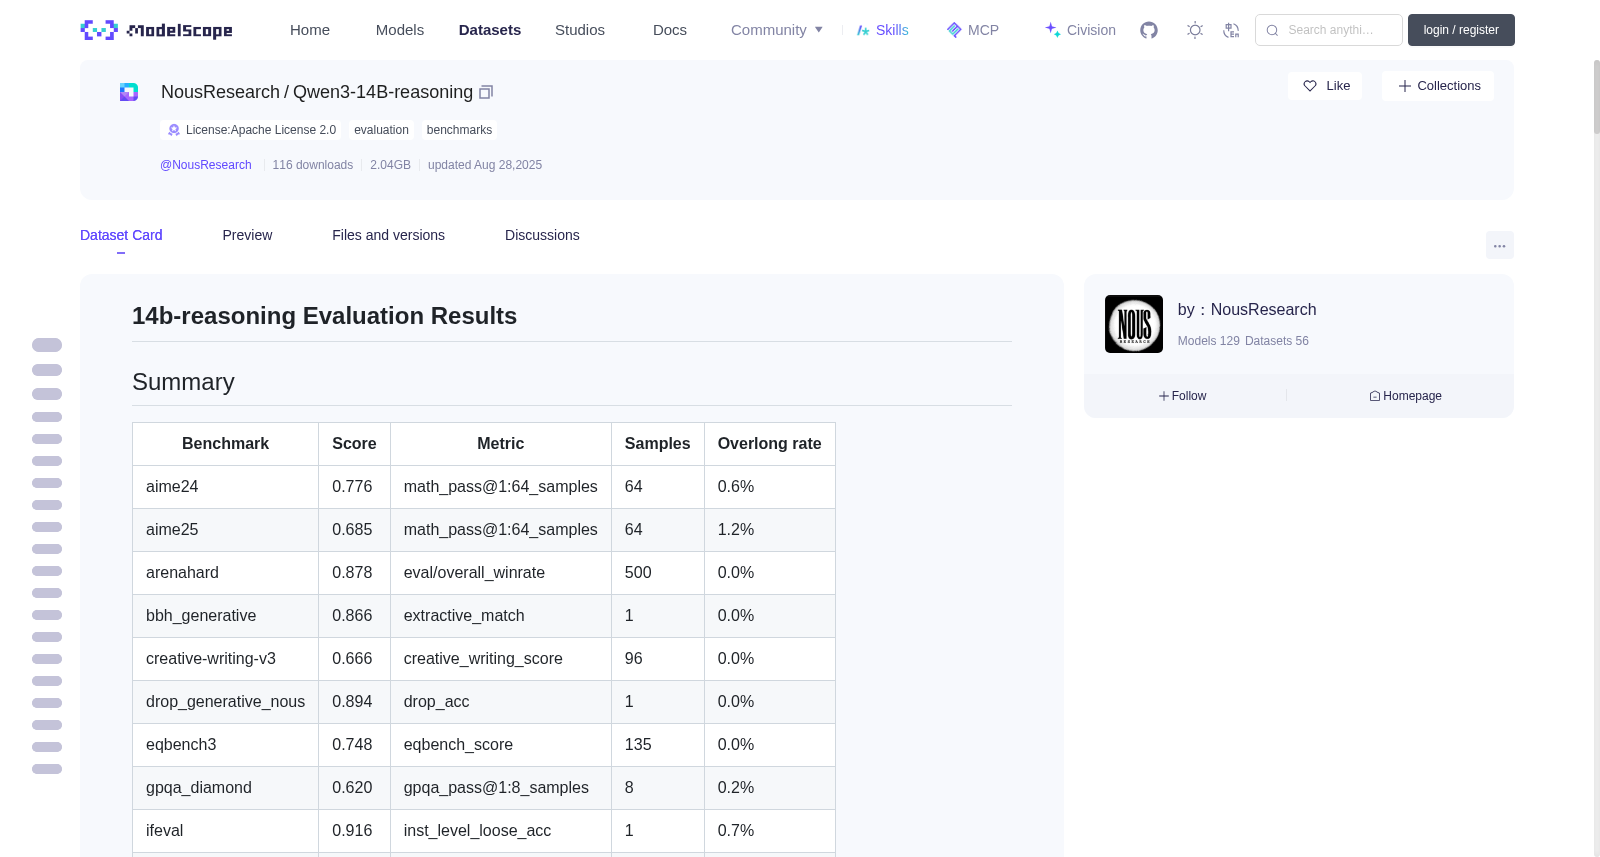The height and width of the screenshot is (857, 1600).
Task: Click the 'drop_generative_nous' benchmark cell
Action: coord(225,702)
